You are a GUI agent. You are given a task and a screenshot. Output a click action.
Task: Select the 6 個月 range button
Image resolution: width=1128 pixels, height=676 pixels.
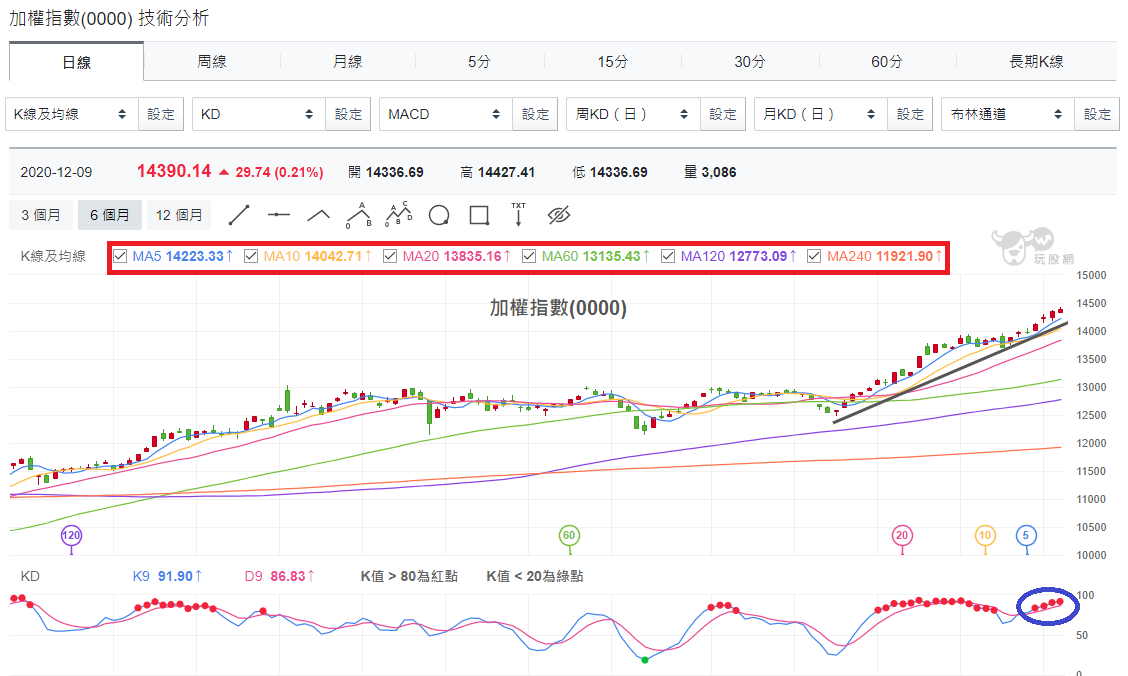click(109, 215)
